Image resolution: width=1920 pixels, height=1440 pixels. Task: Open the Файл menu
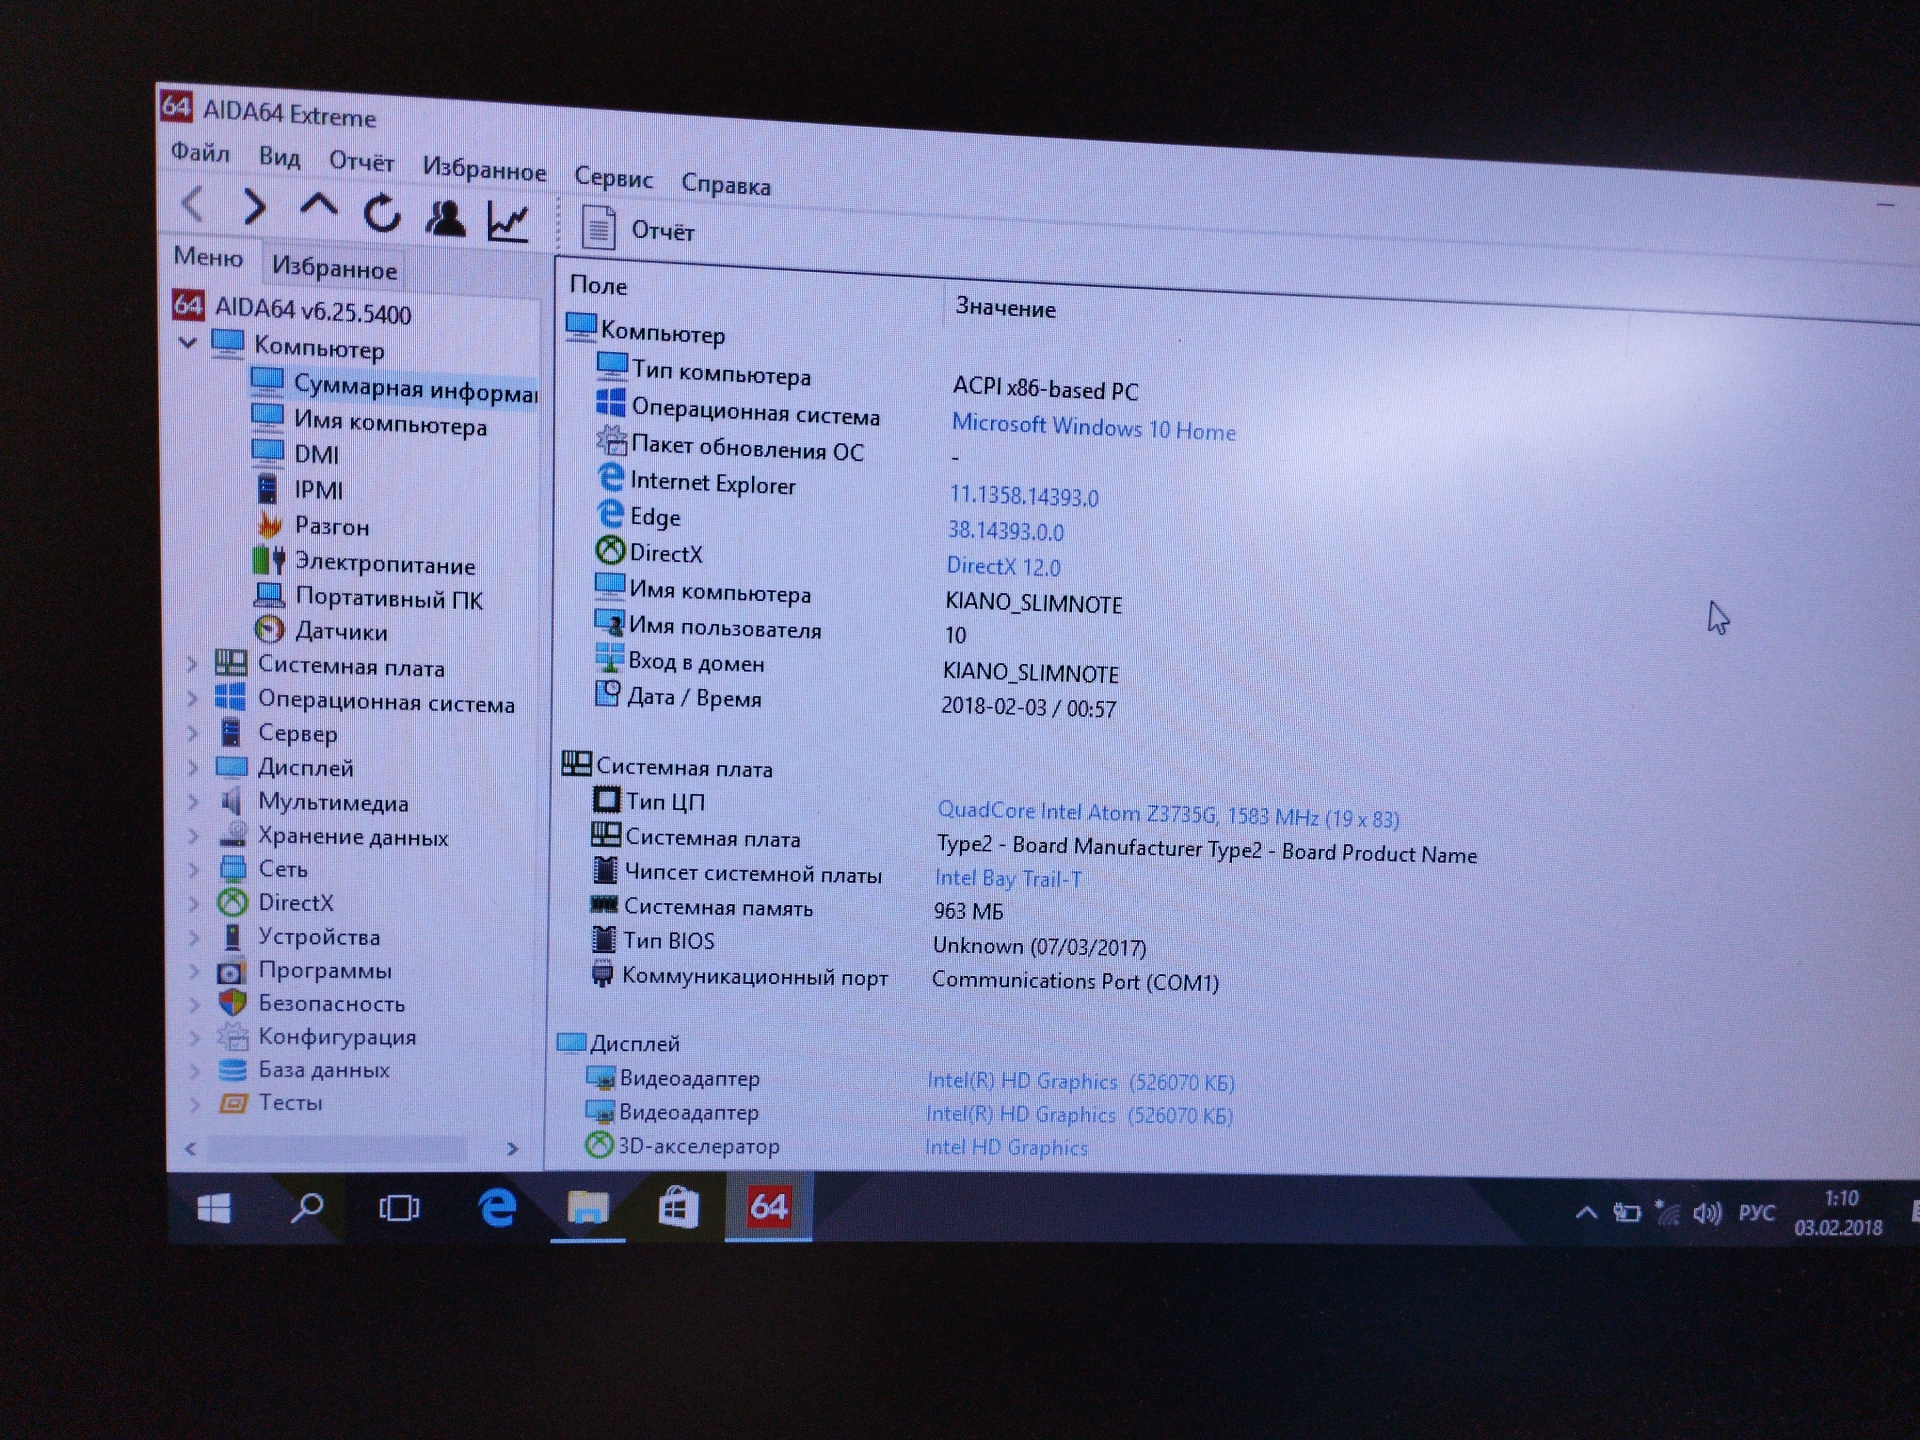(x=200, y=152)
